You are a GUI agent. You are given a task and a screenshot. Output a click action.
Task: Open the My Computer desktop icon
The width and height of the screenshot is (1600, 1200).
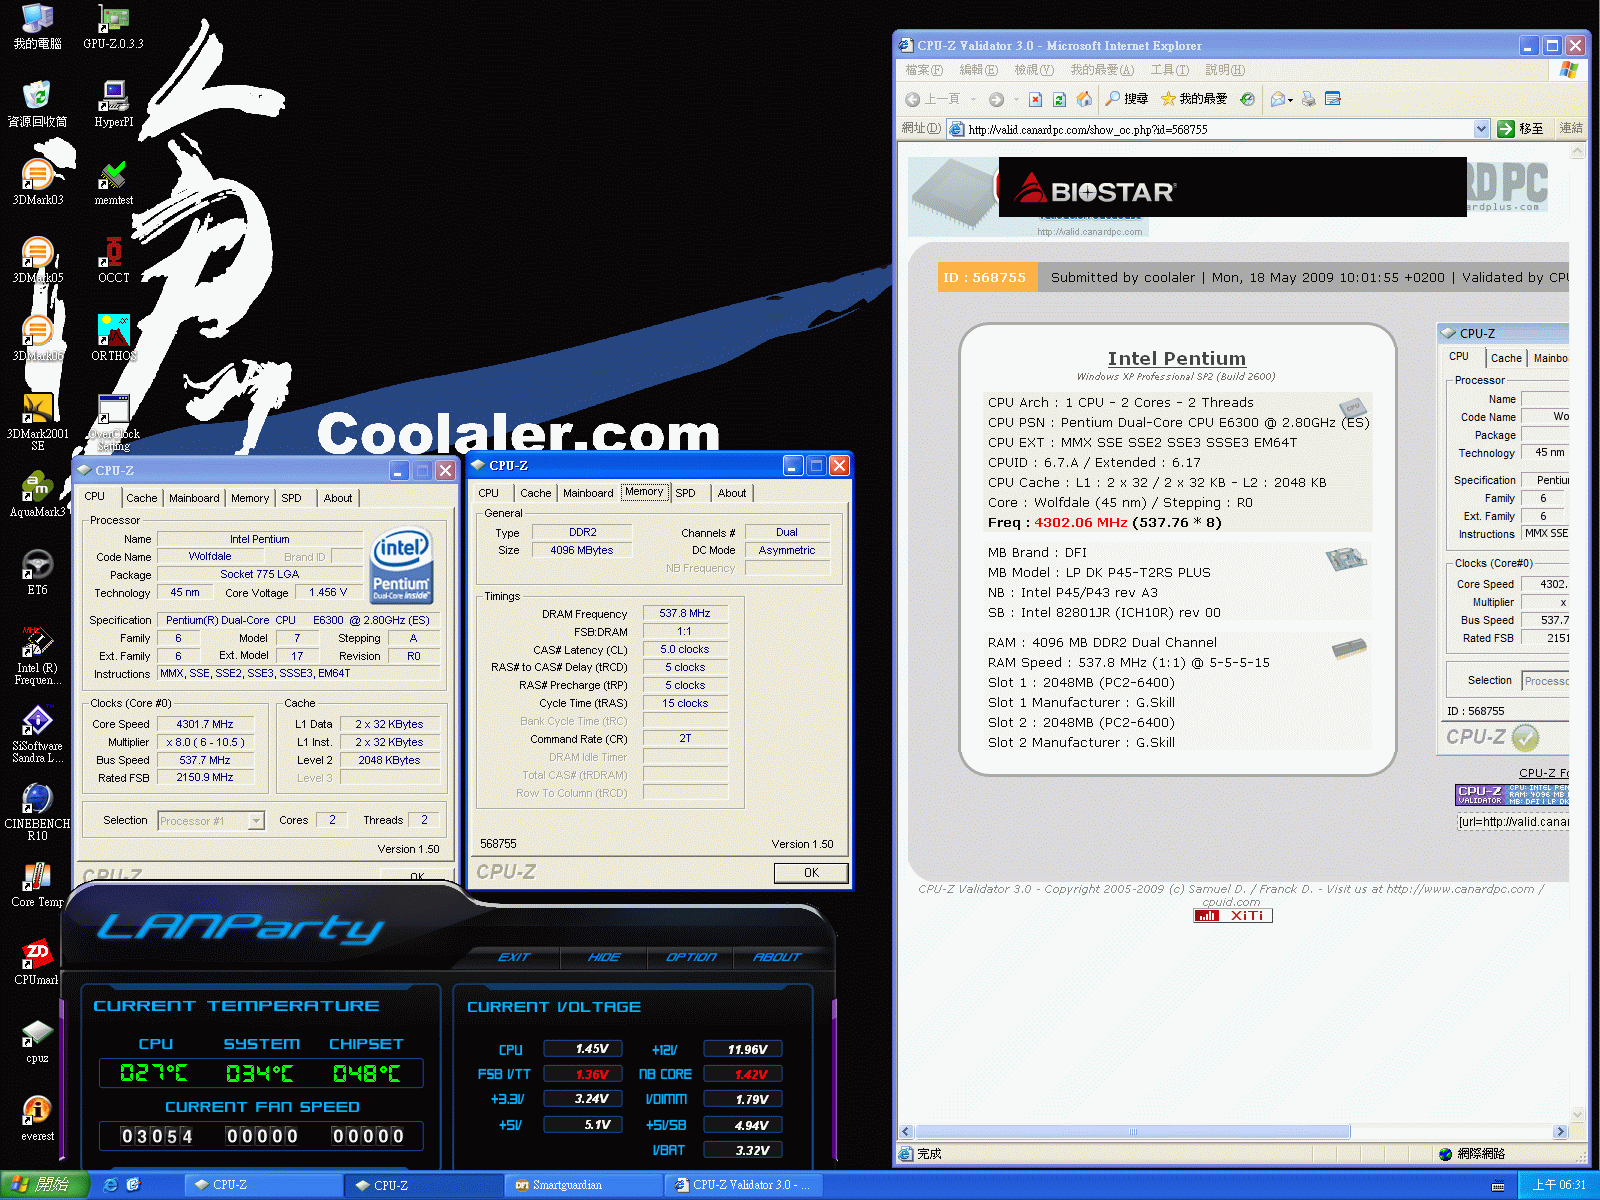click(37, 27)
